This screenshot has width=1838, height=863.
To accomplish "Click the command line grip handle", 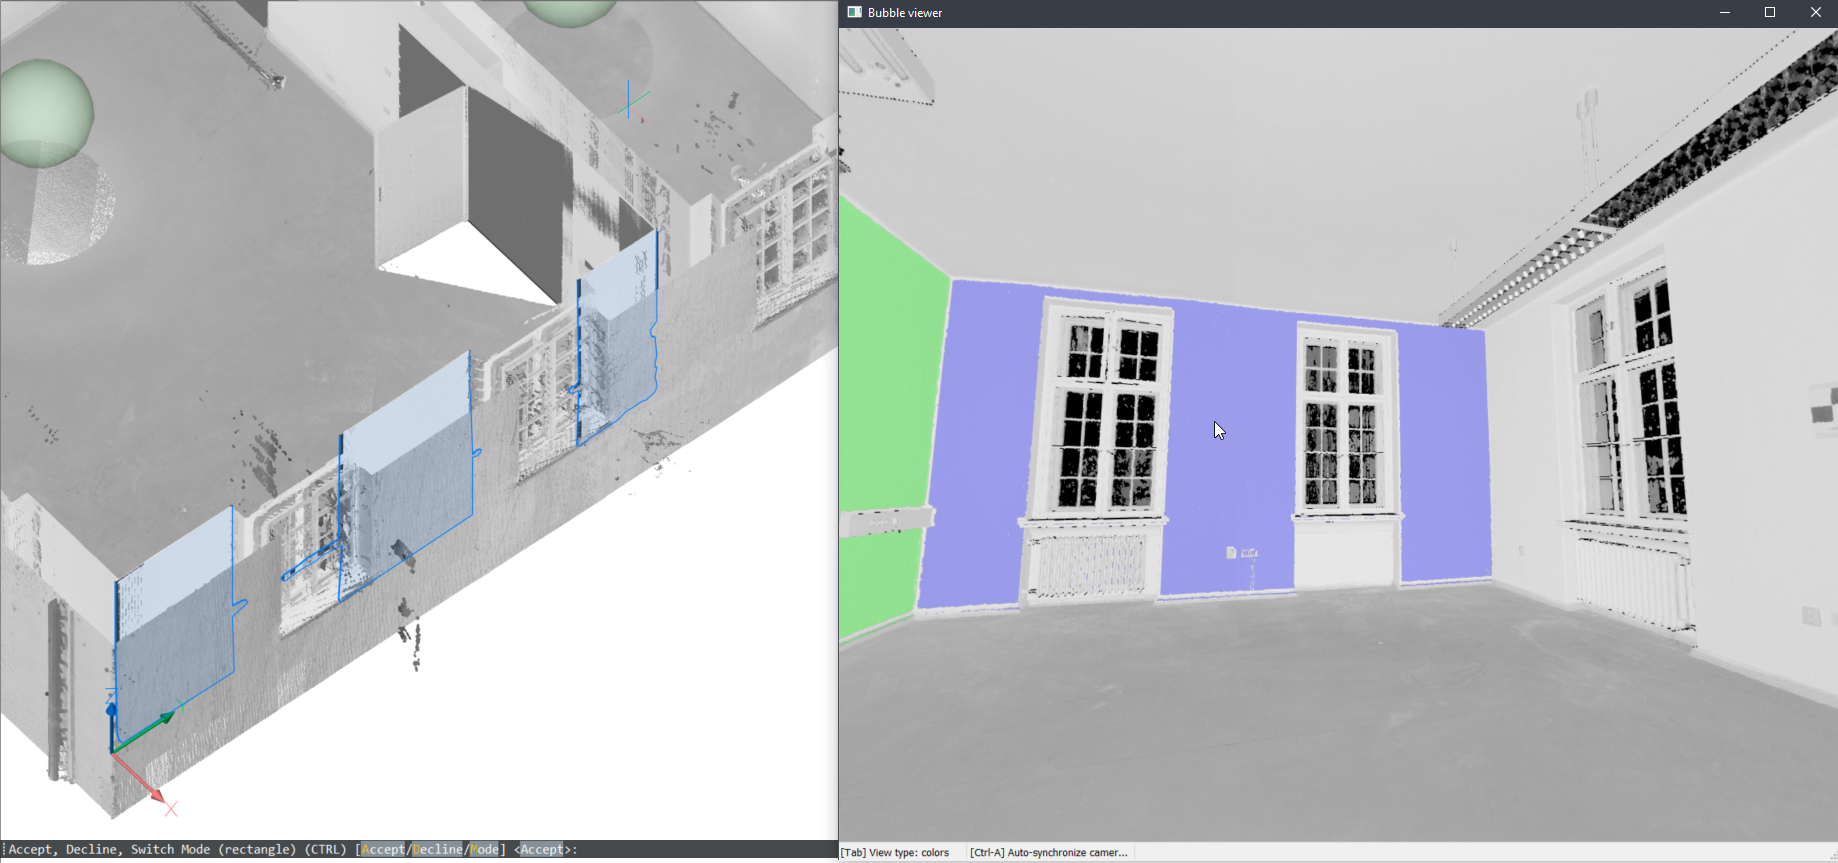I will pyautogui.click(x=4, y=850).
